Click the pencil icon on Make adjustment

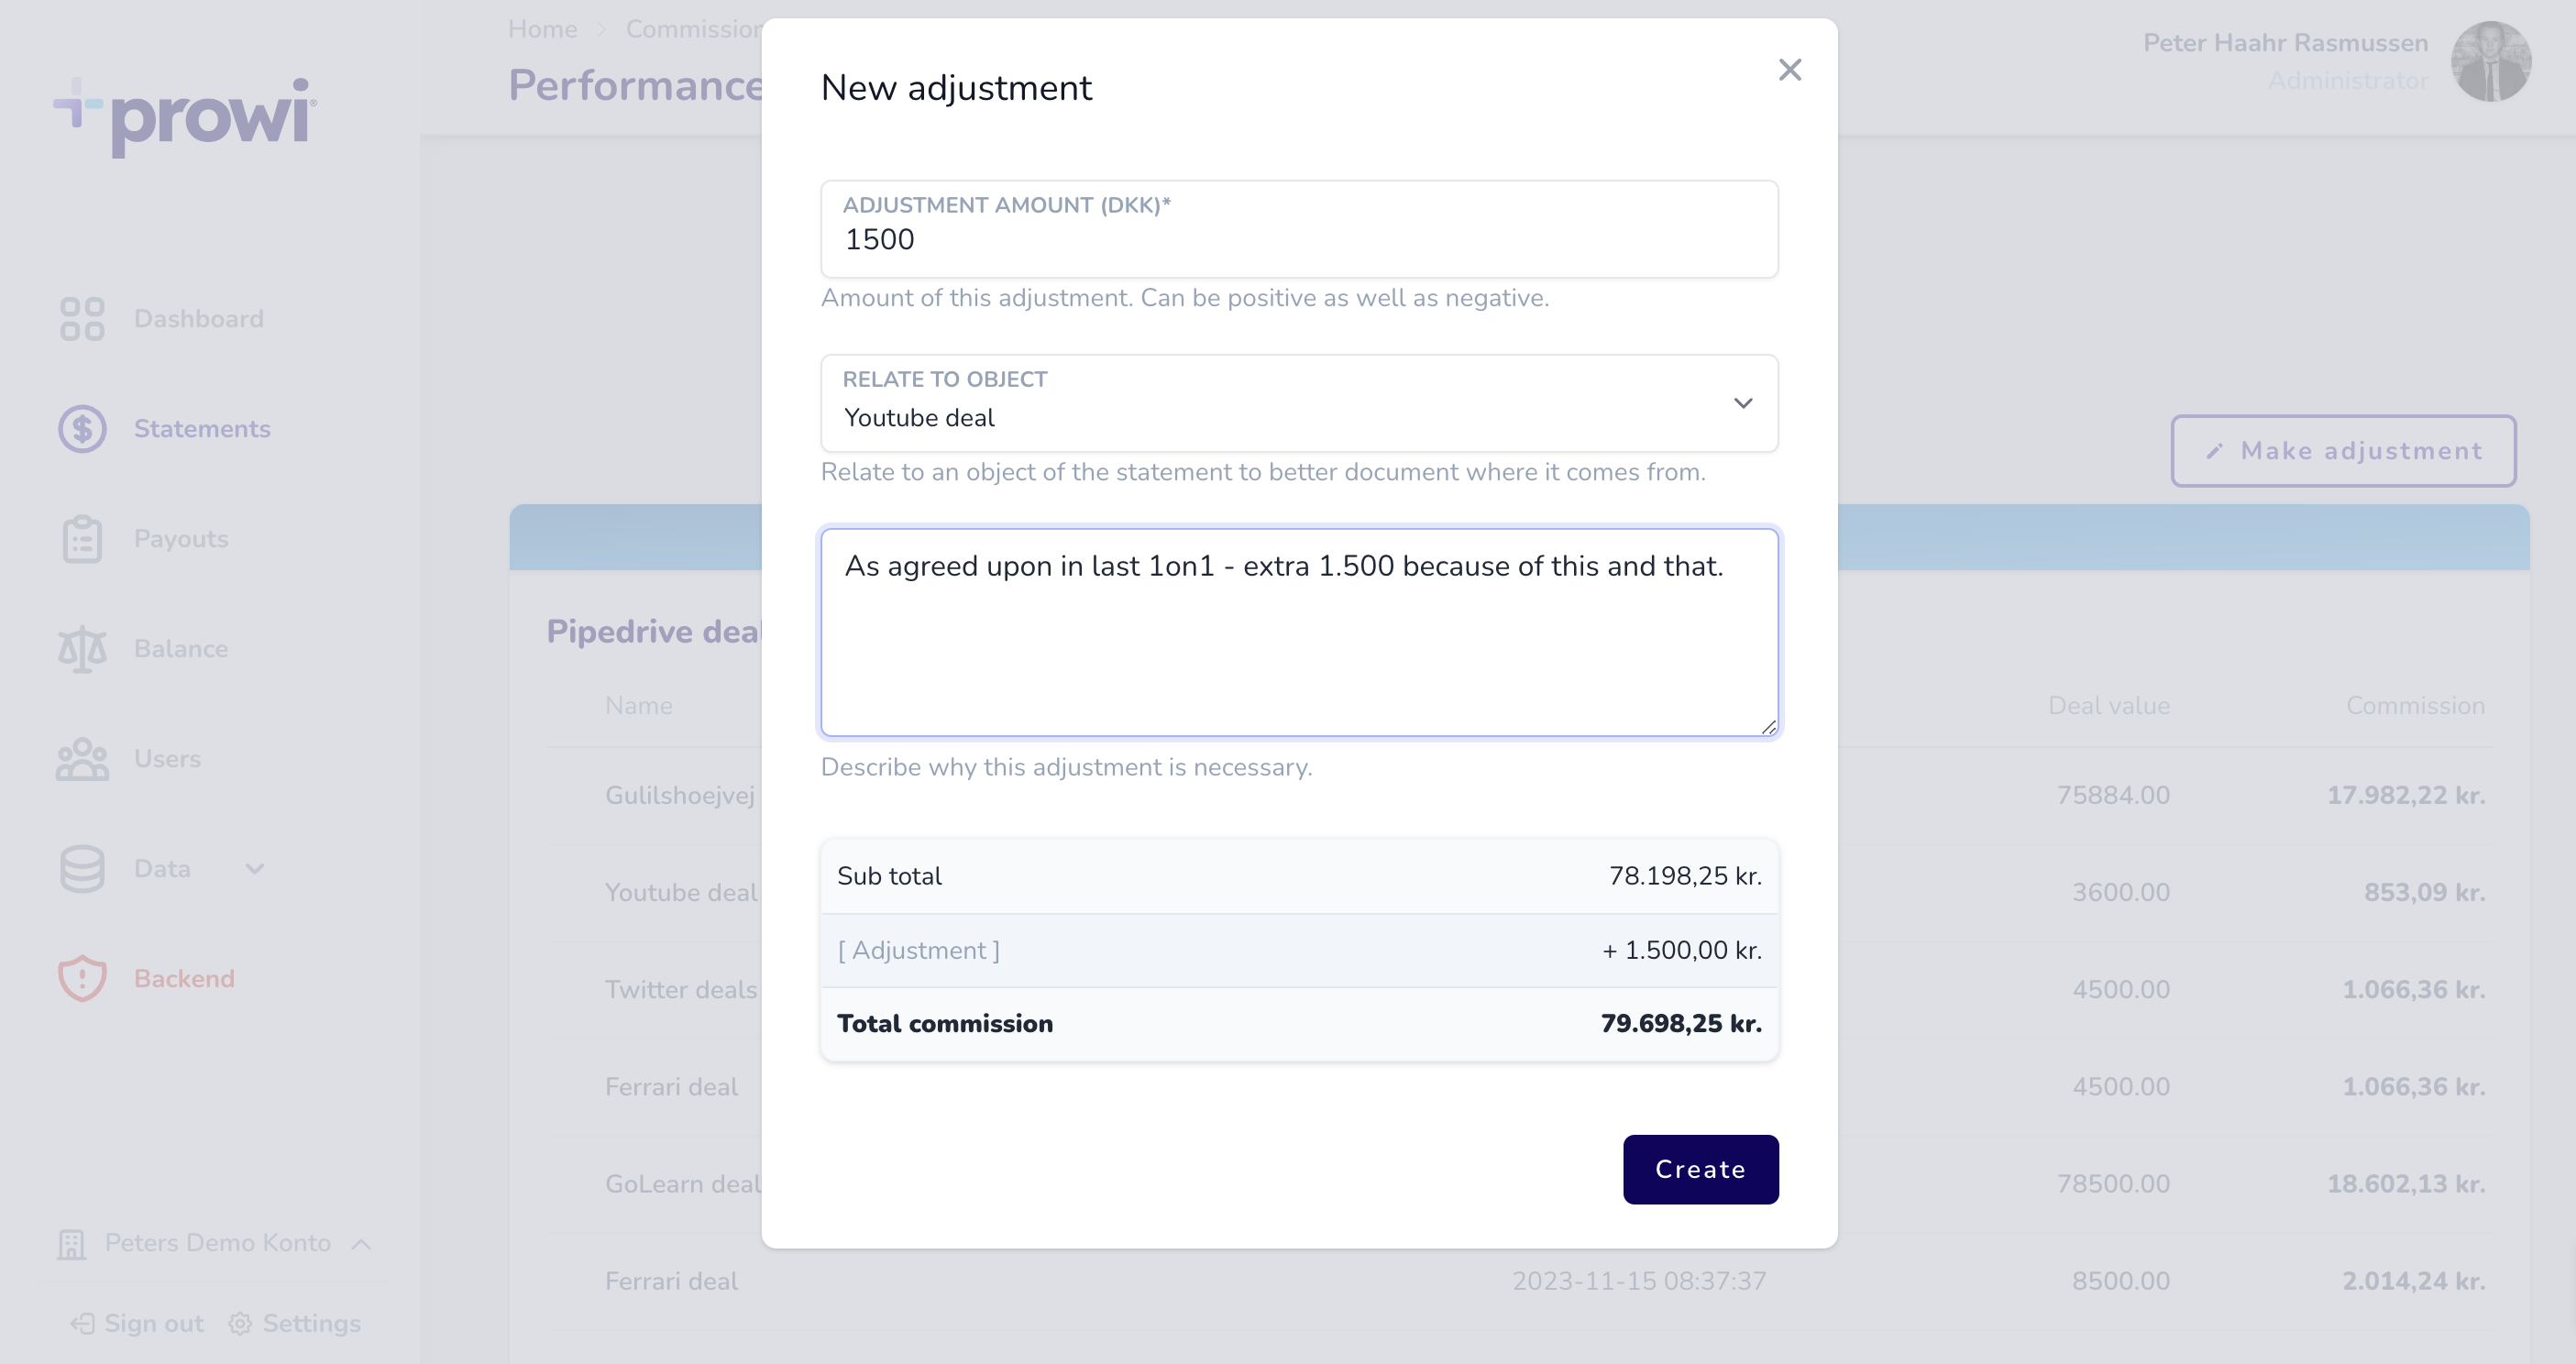pyautogui.click(x=2215, y=451)
